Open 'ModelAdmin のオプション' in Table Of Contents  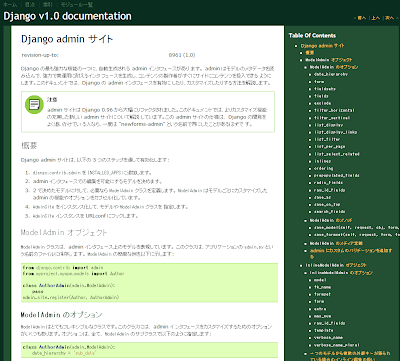tap(334, 67)
